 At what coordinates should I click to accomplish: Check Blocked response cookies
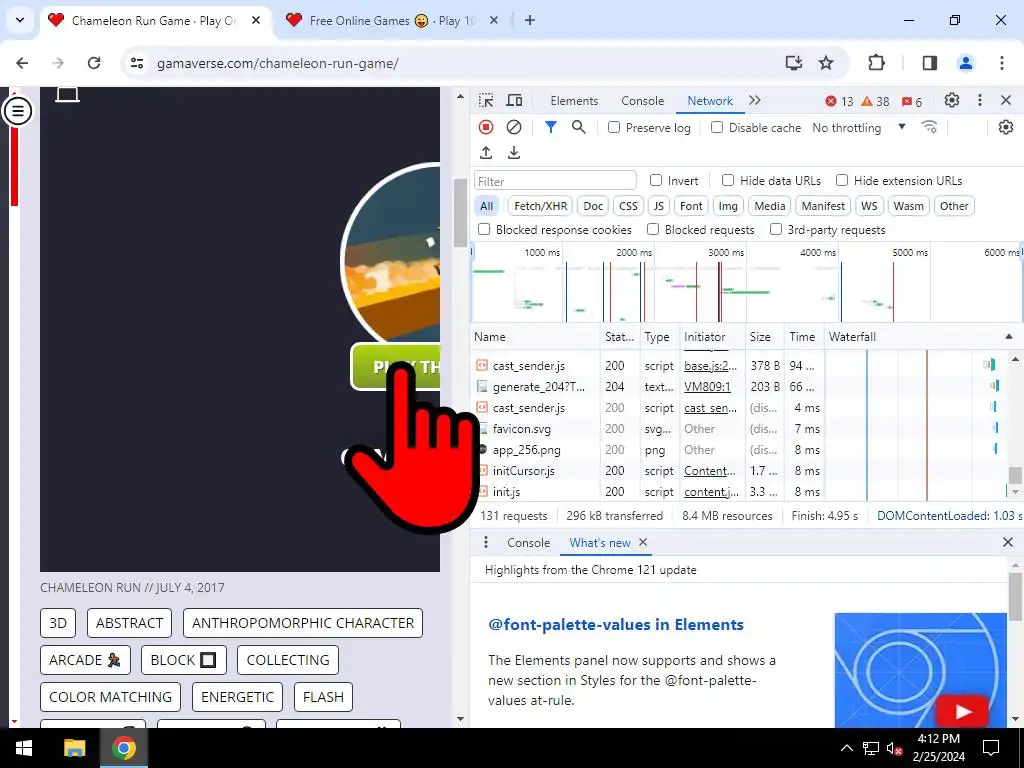pos(484,229)
